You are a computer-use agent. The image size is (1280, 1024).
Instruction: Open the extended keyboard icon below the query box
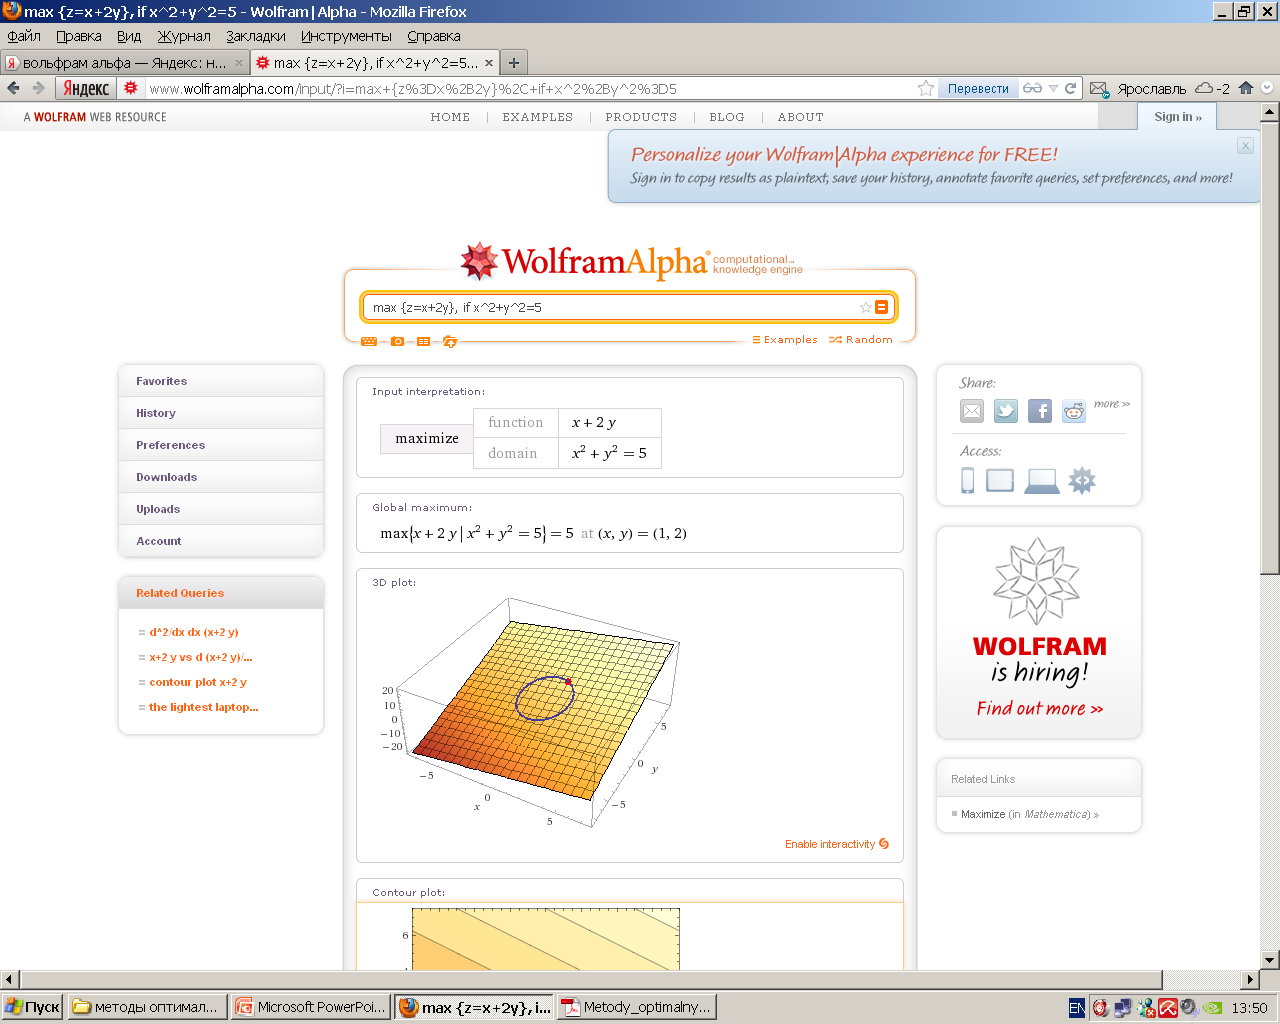pyautogui.click(x=369, y=341)
